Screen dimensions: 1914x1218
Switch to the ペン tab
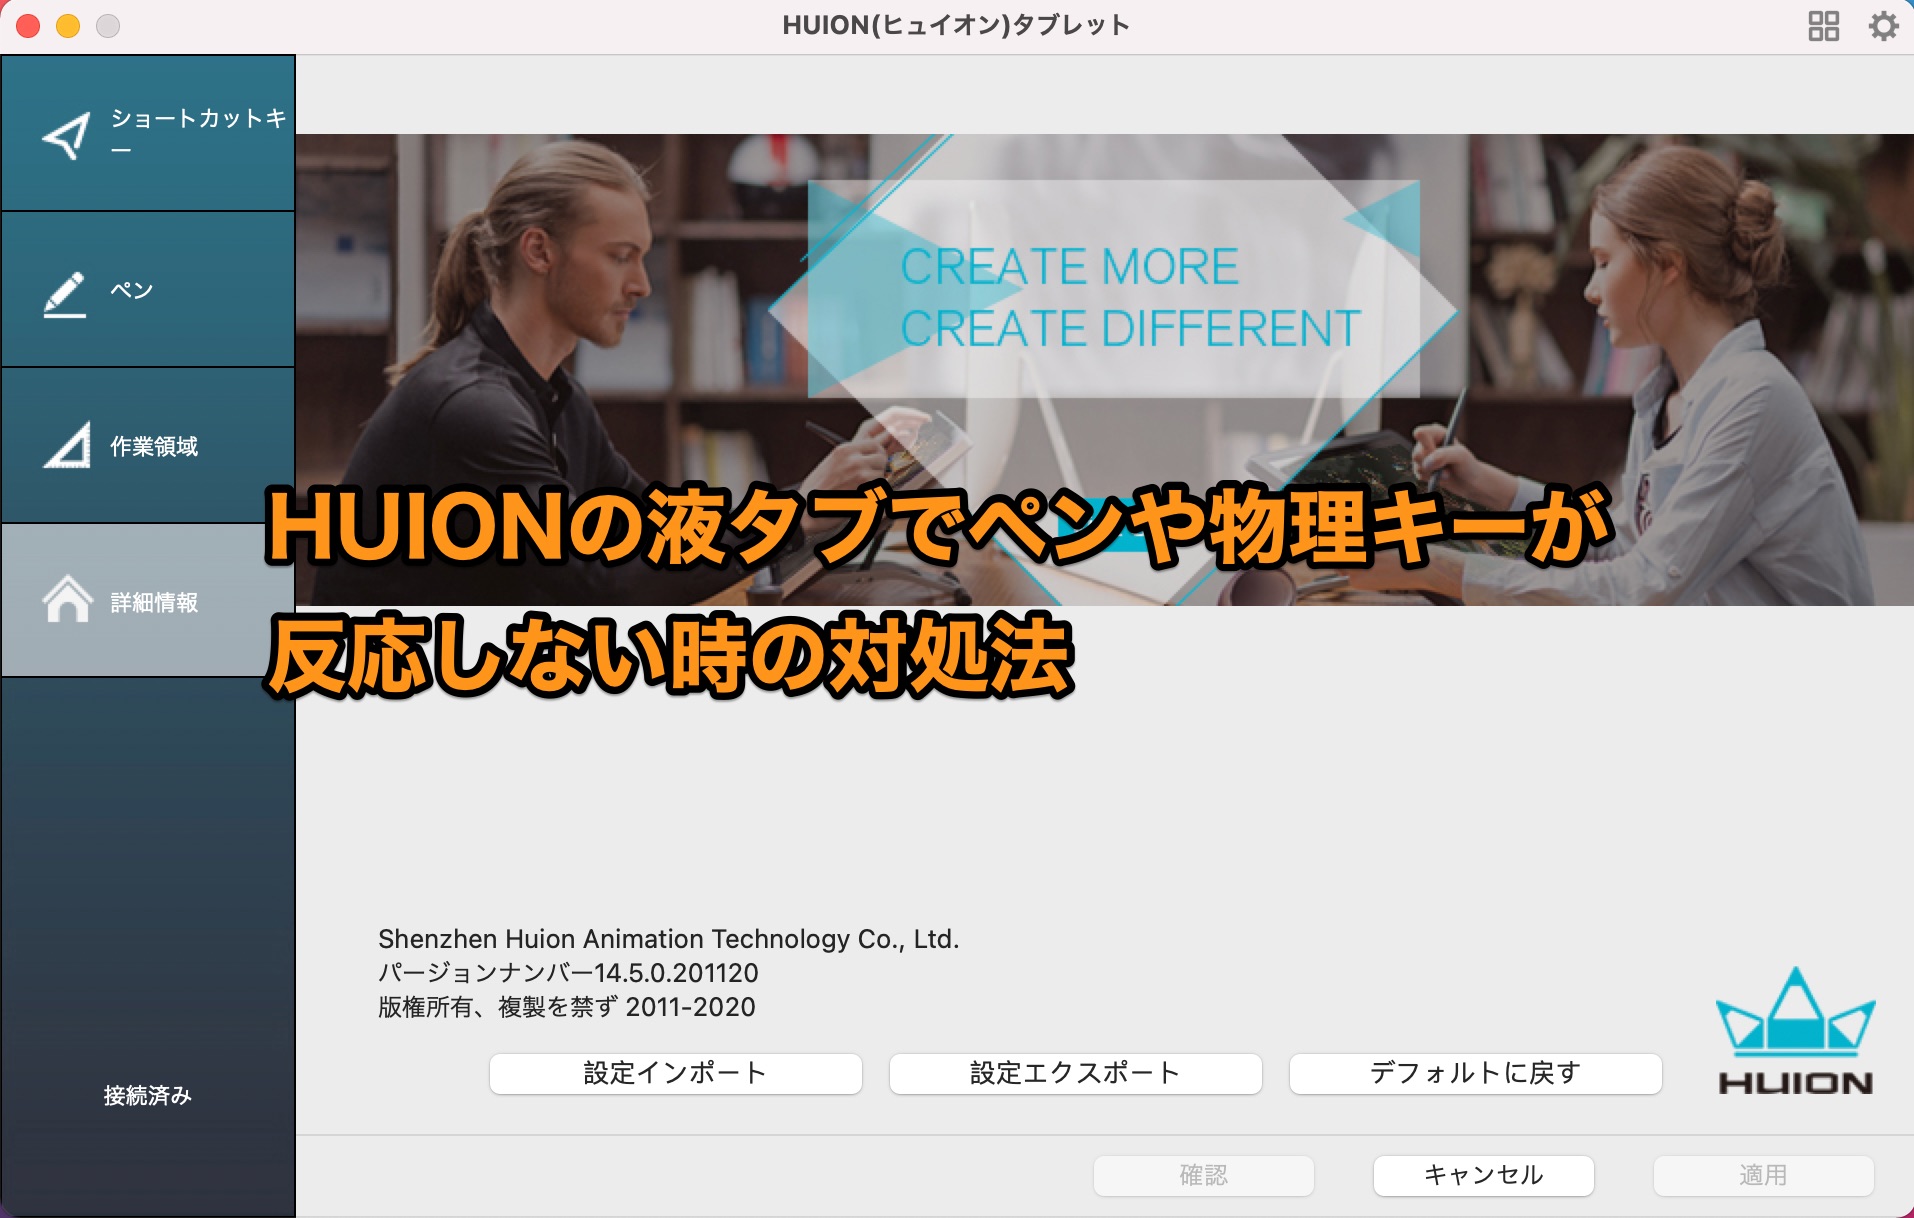pyautogui.click(x=148, y=290)
